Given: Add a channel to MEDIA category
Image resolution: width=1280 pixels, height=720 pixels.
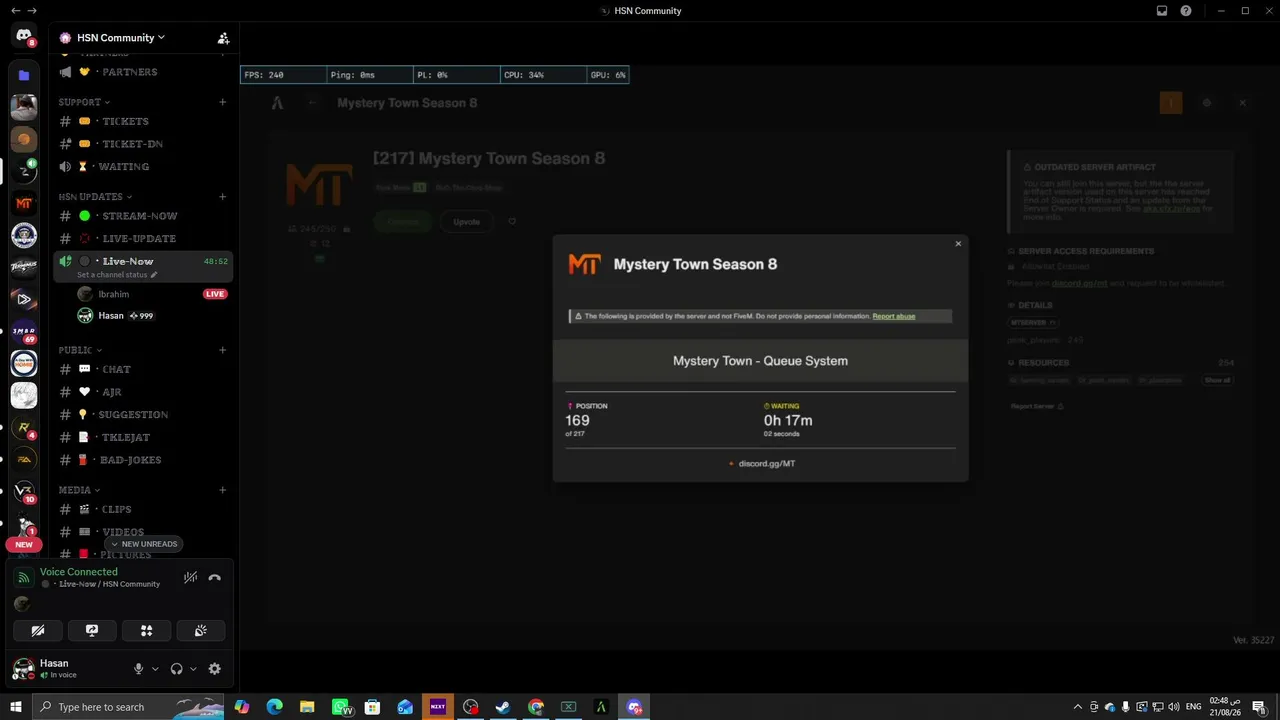Looking at the screenshot, I should [x=223, y=490].
